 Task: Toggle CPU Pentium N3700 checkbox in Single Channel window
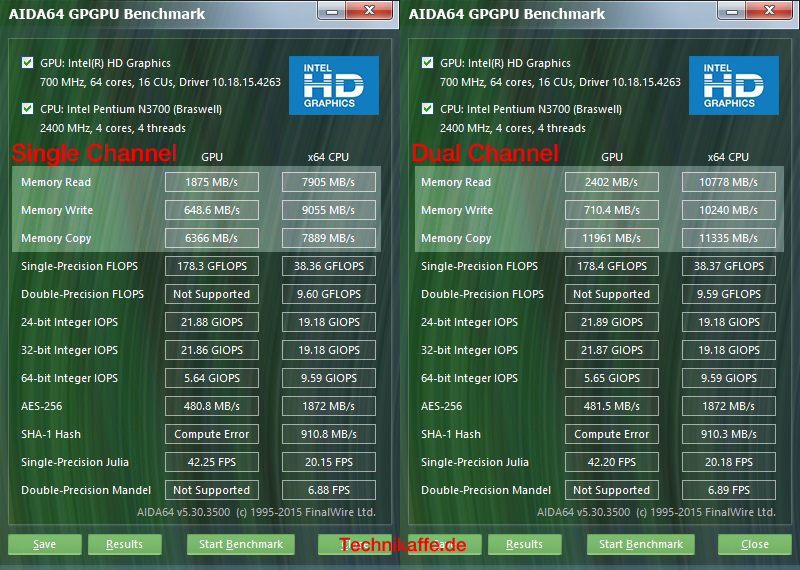tap(28, 109)
